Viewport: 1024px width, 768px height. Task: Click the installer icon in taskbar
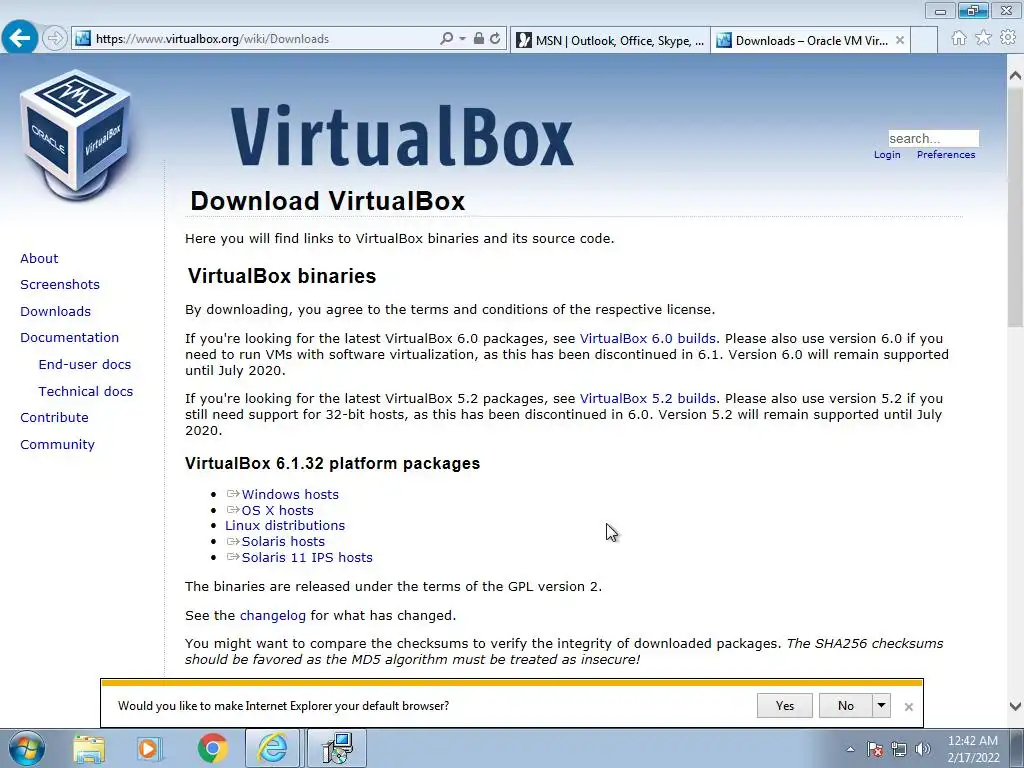coord(337,748)
